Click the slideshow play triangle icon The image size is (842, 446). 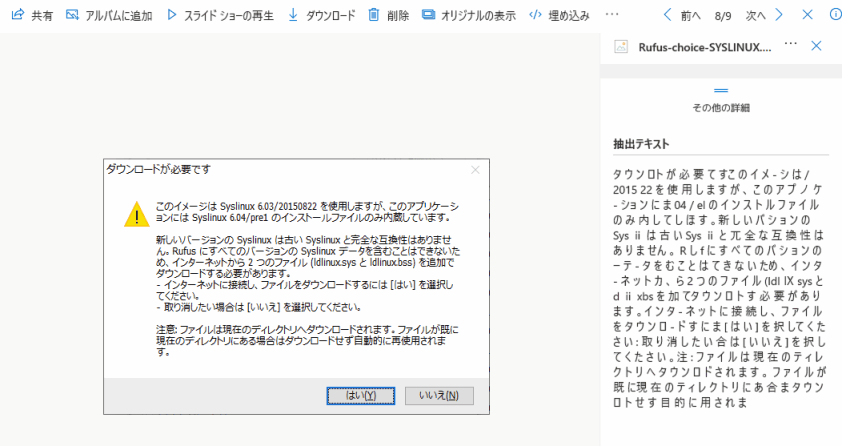(x=171, y=14)
